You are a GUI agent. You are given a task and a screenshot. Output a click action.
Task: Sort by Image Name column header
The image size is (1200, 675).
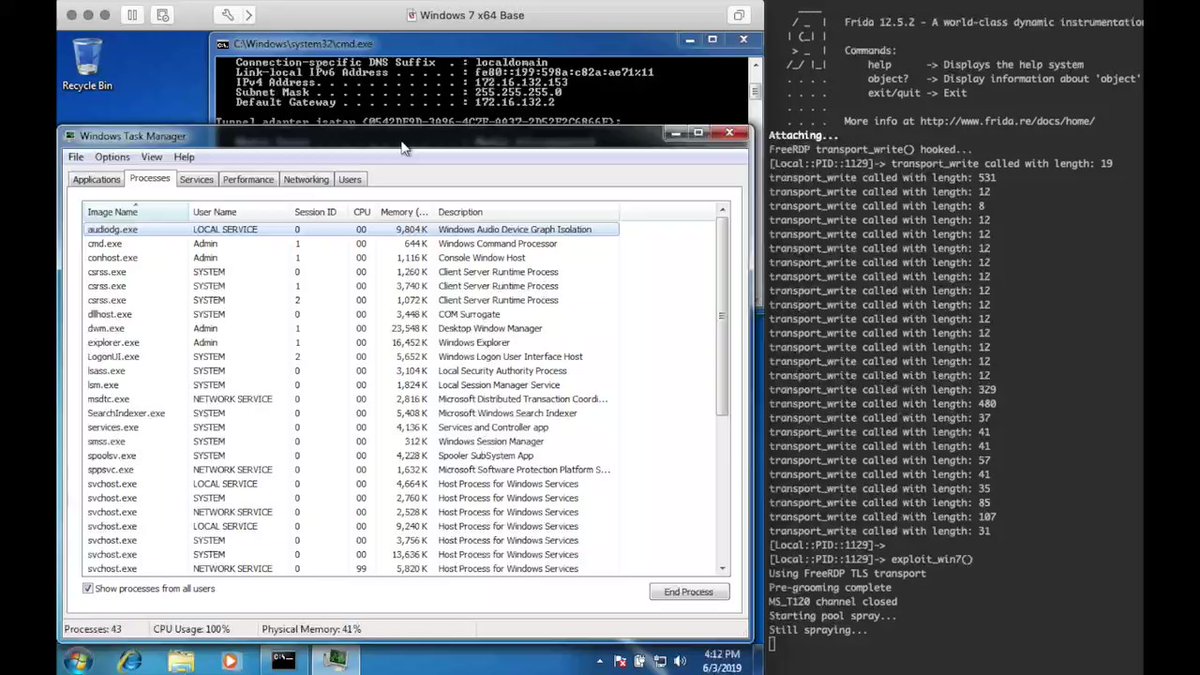tap(135, 212)
